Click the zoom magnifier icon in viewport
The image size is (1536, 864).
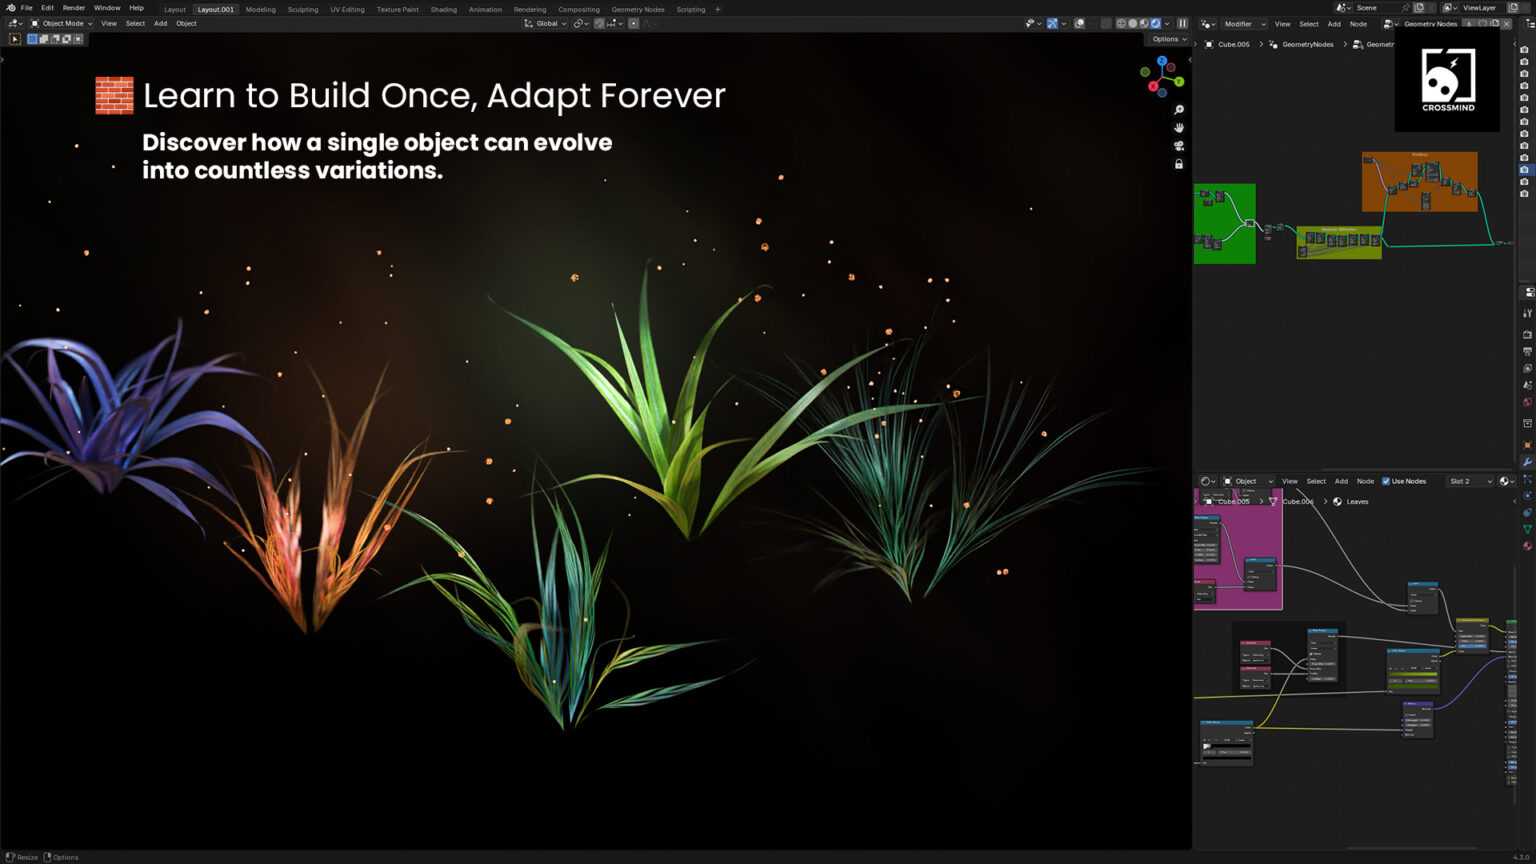[1179, 110]
